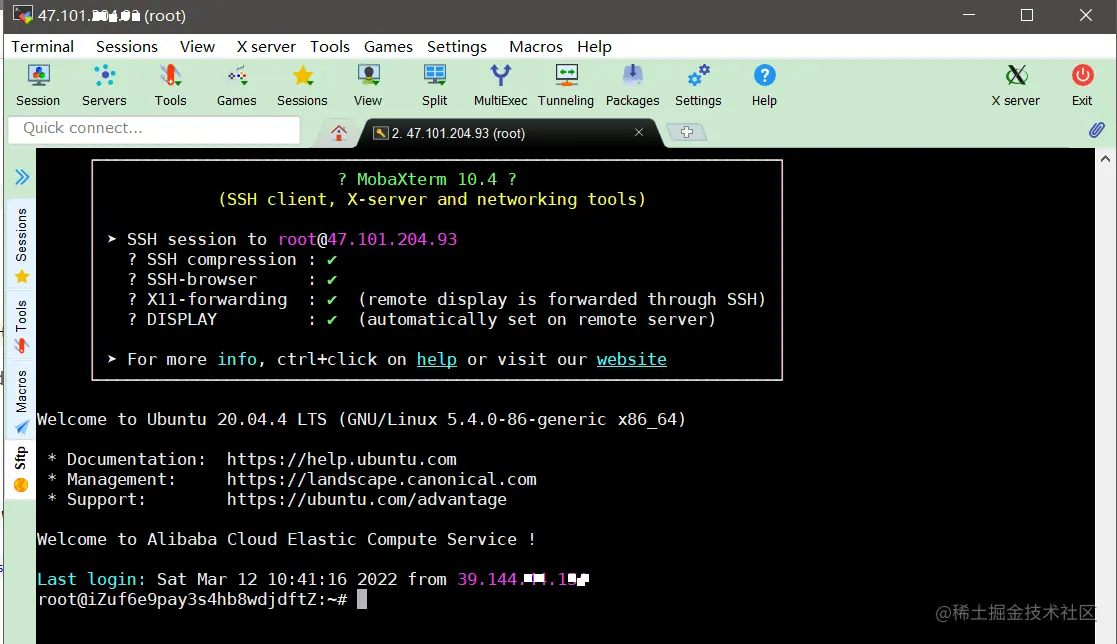Viewport: 1117px width, 644px height.
Task: Open the Games toolbar icon
Action: point(237,85)
